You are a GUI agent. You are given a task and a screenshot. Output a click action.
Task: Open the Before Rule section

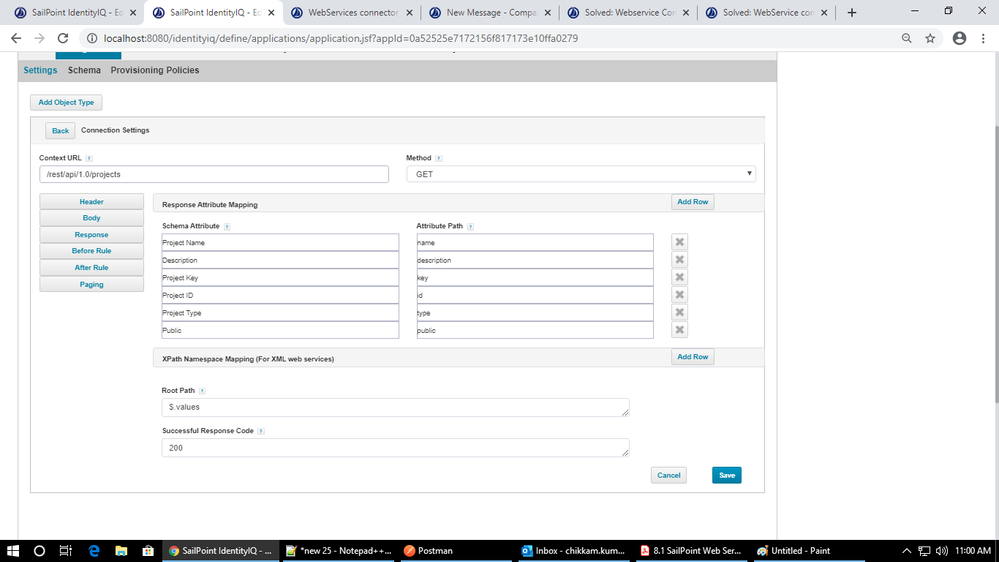point(91,251)
